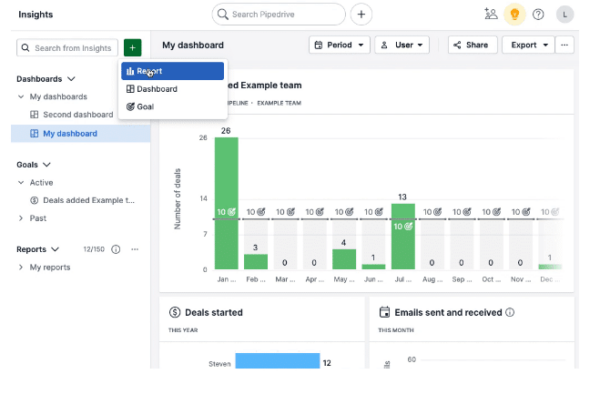Open the yellow lightbulb sales assistant
This screenshot has width=600, height=394.
(x=514, y=15)
